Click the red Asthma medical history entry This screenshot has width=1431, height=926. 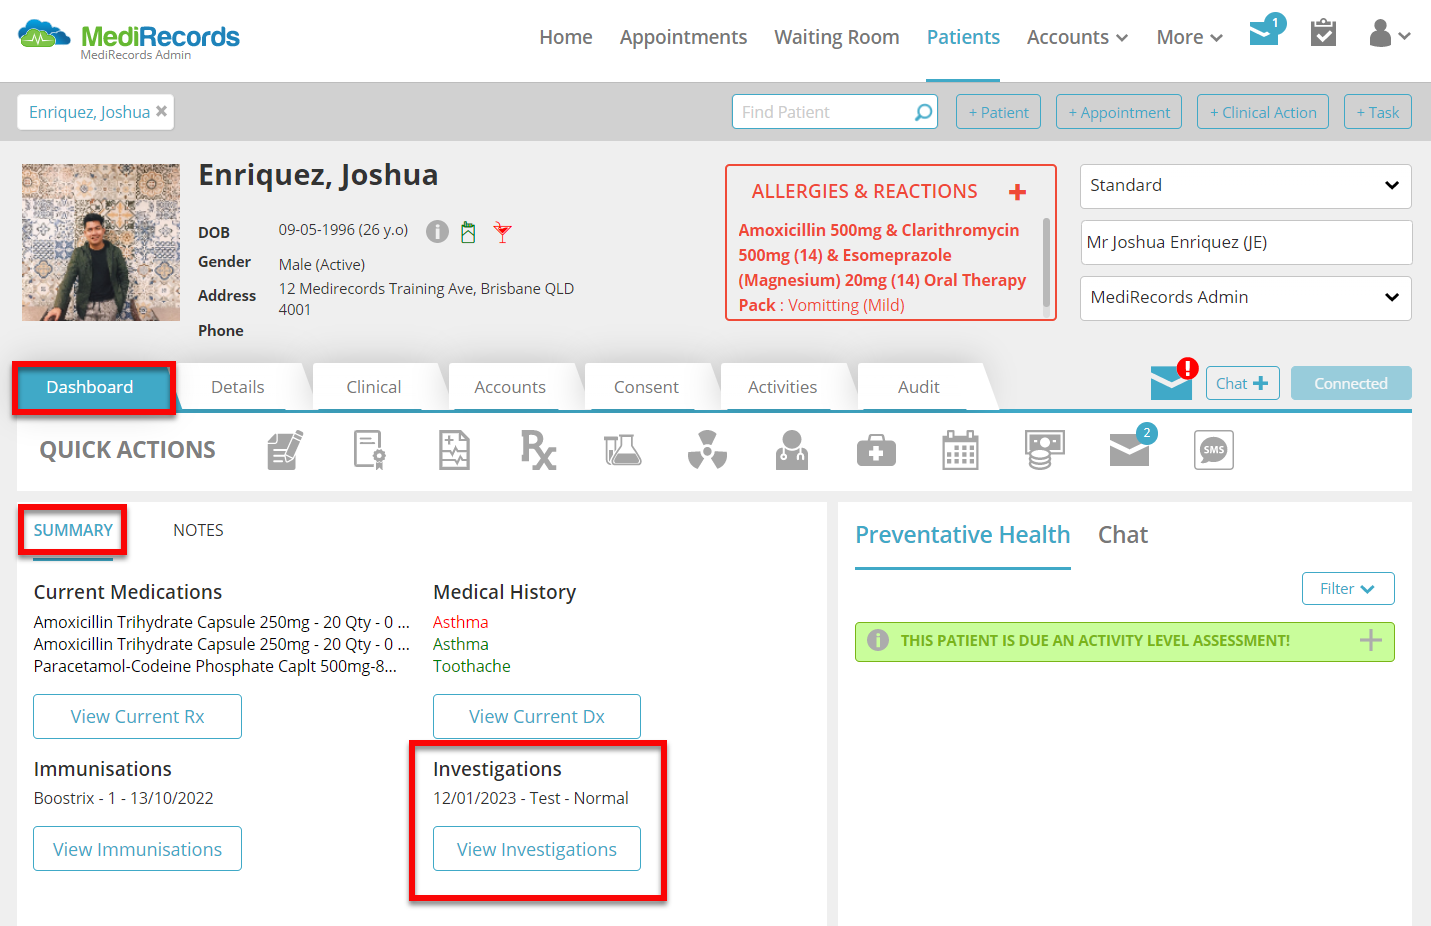(x=461, y=622)
